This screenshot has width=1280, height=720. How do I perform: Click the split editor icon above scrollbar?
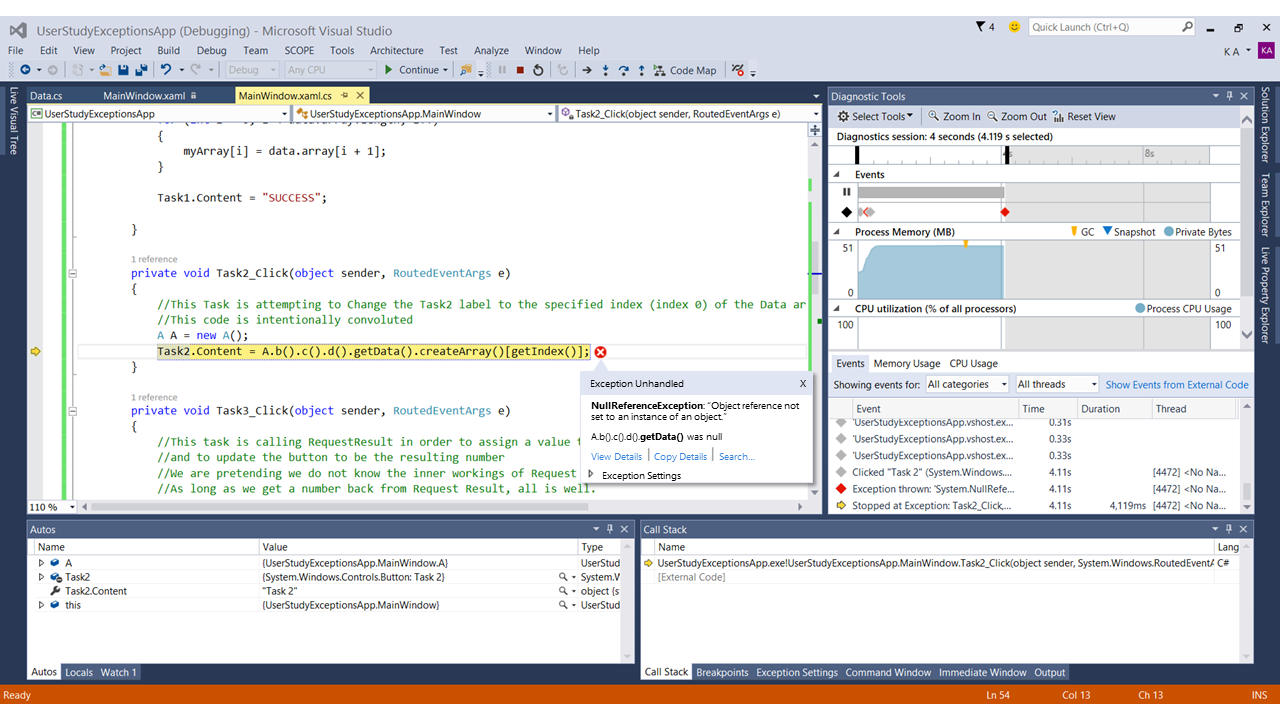tap(816, 131)
